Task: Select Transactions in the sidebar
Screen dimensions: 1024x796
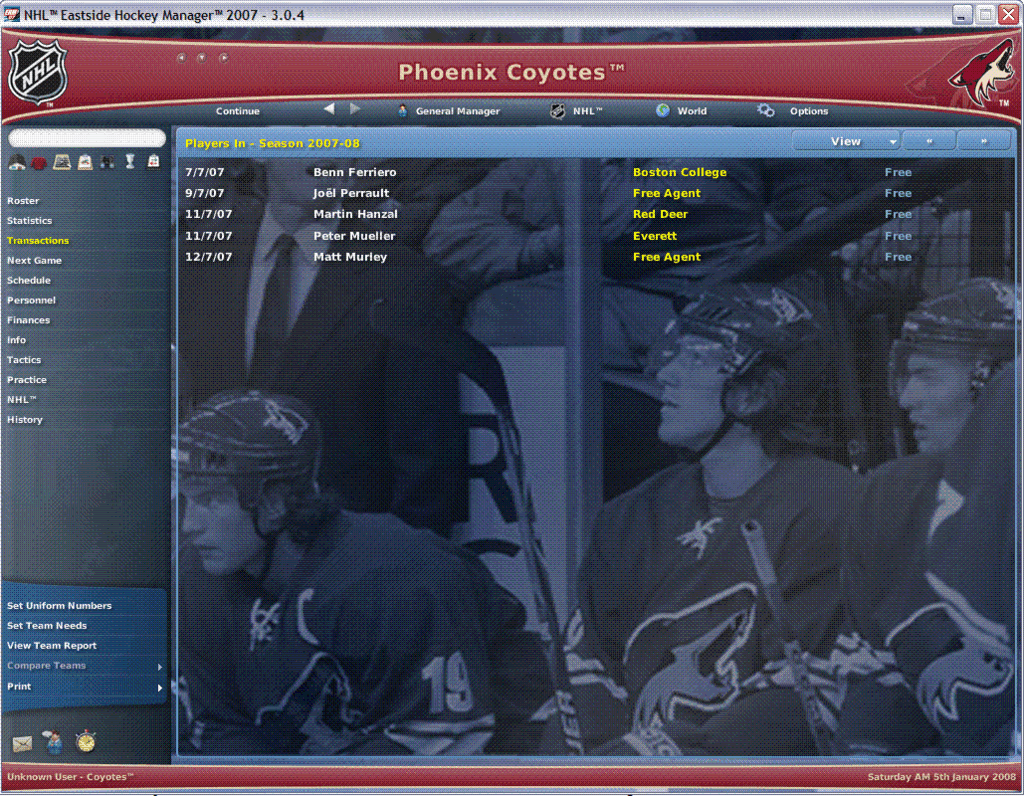Action: (38, 240)
